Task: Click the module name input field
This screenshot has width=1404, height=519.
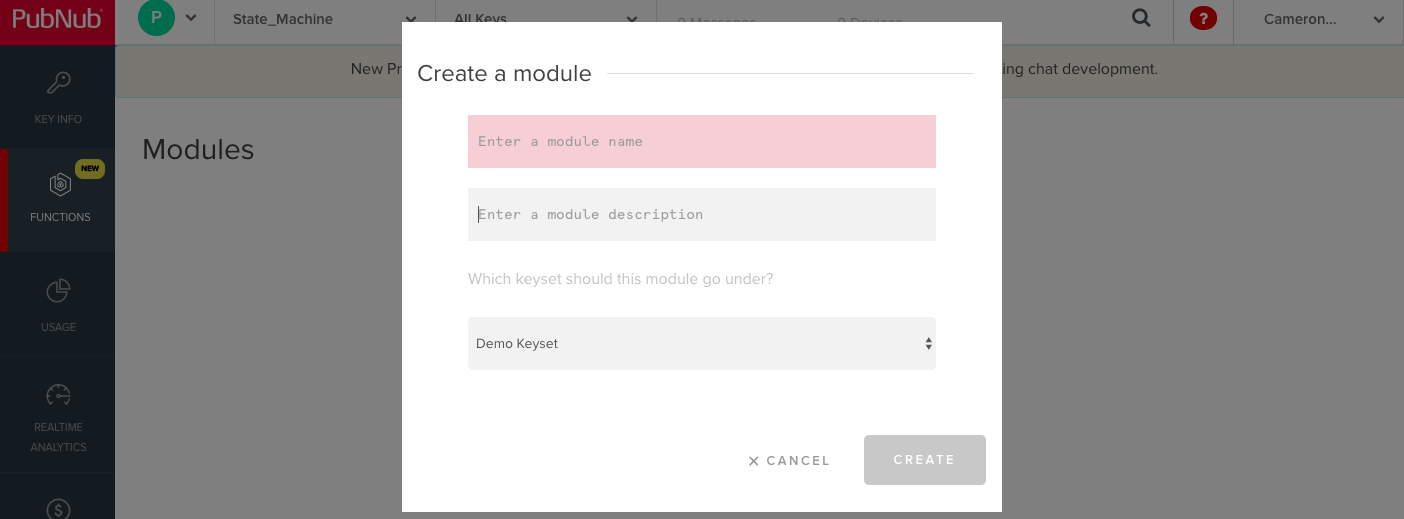Action: (702, 141)
